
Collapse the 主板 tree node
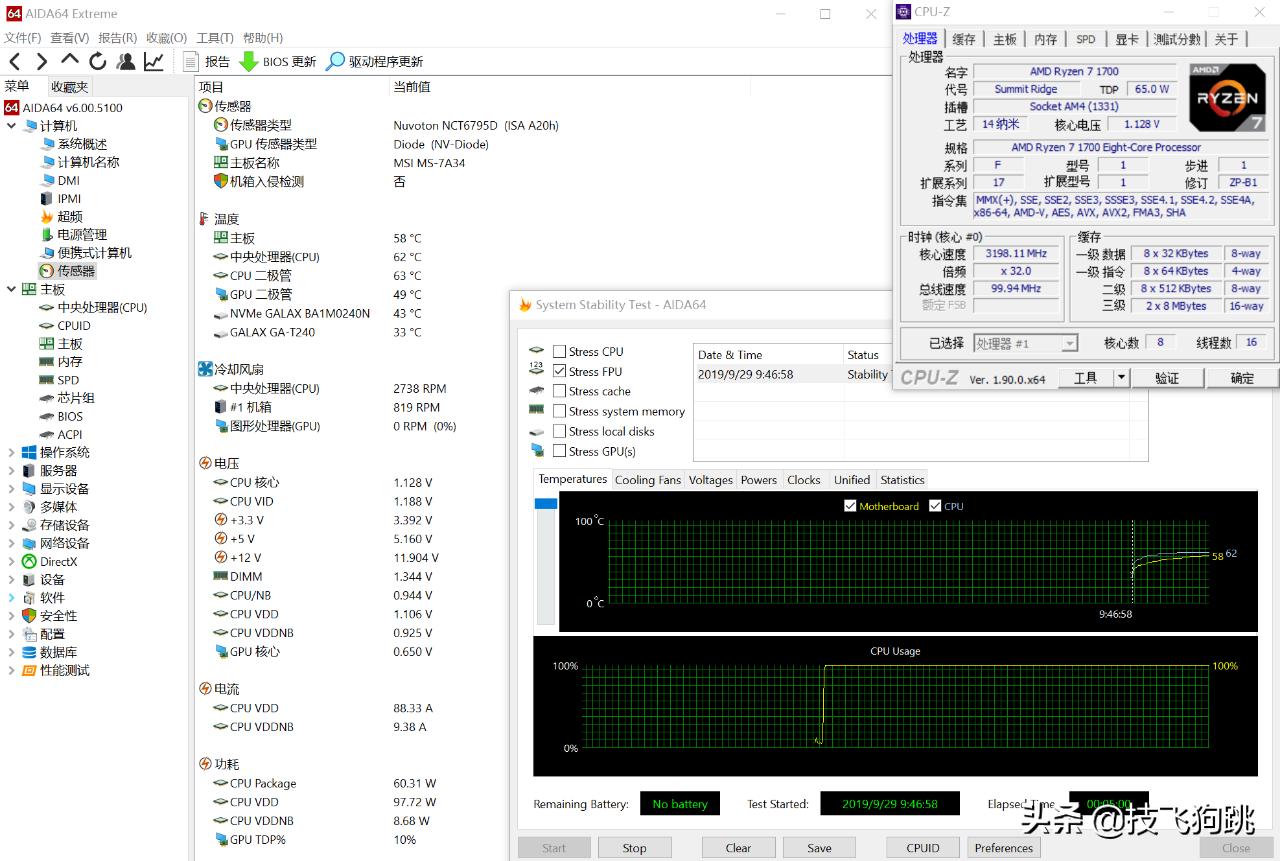11,290
